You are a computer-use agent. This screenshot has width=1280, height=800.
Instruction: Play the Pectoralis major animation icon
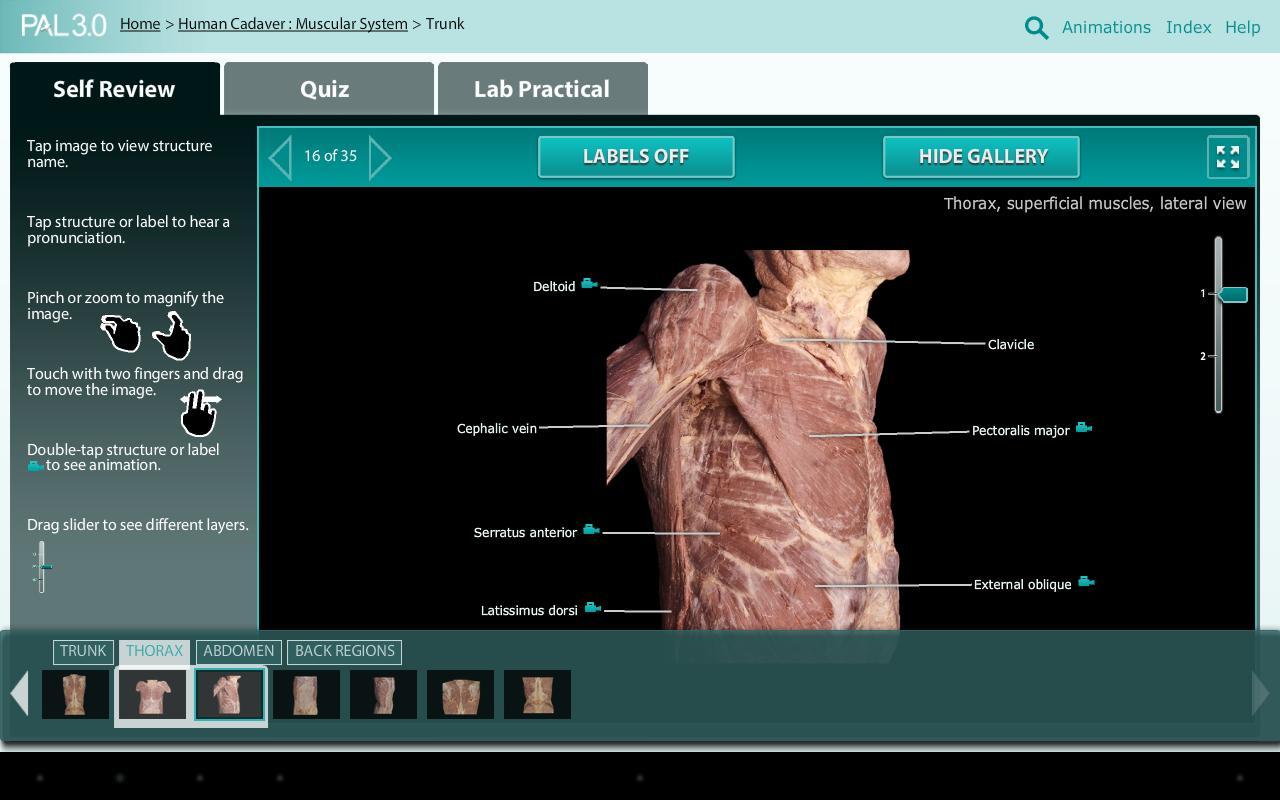point(1083,427)
